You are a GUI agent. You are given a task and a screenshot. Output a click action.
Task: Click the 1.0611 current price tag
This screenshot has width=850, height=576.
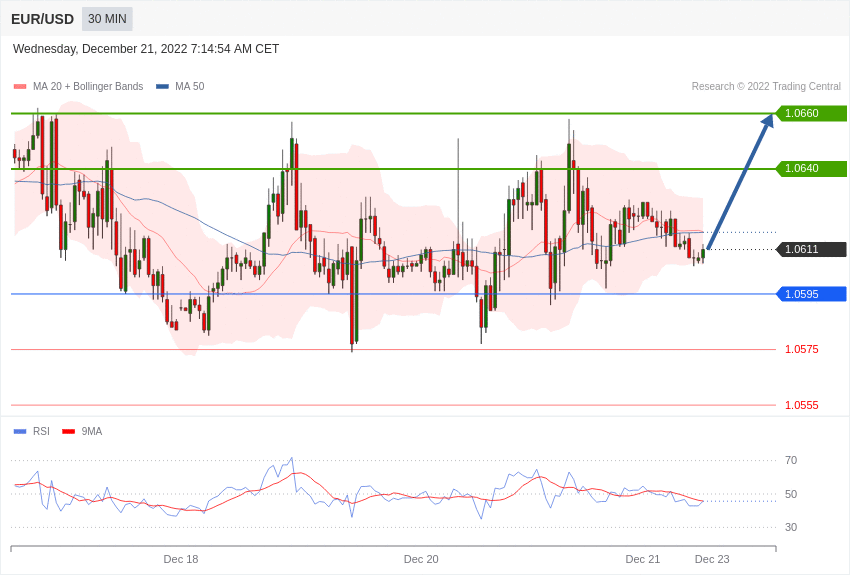point(811,249)
